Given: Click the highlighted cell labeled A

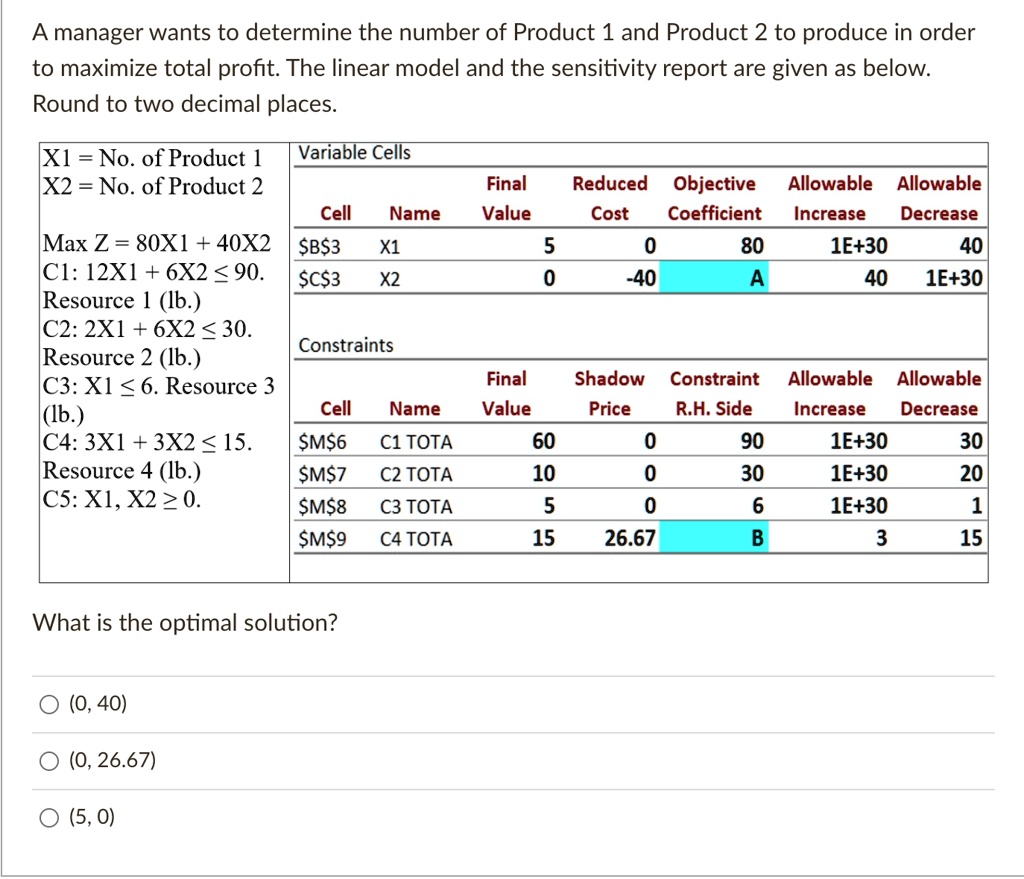Looking at the screenshot, I should click(x=714, y=277).
